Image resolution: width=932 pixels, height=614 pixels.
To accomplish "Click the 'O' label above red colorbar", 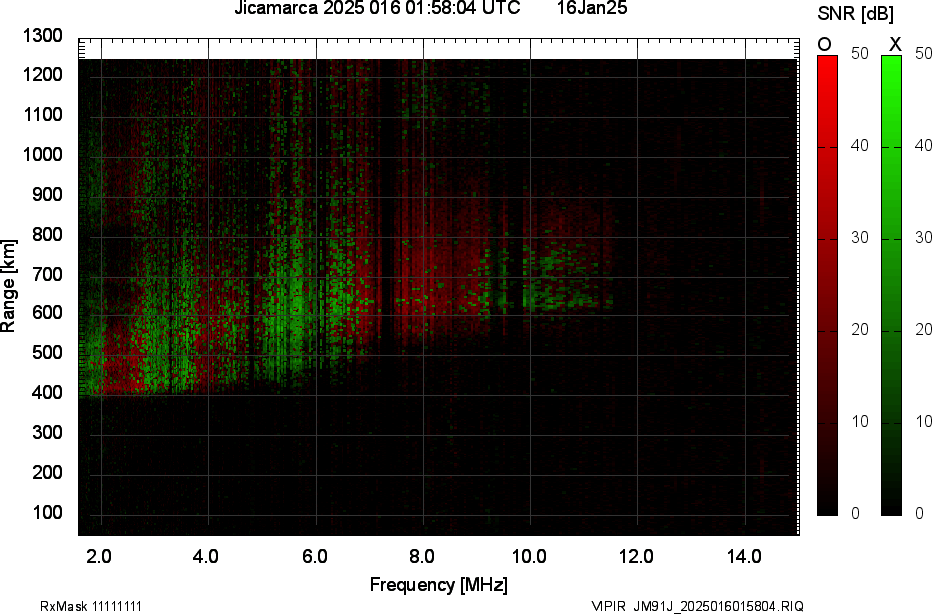I will (x=824, y=44).
